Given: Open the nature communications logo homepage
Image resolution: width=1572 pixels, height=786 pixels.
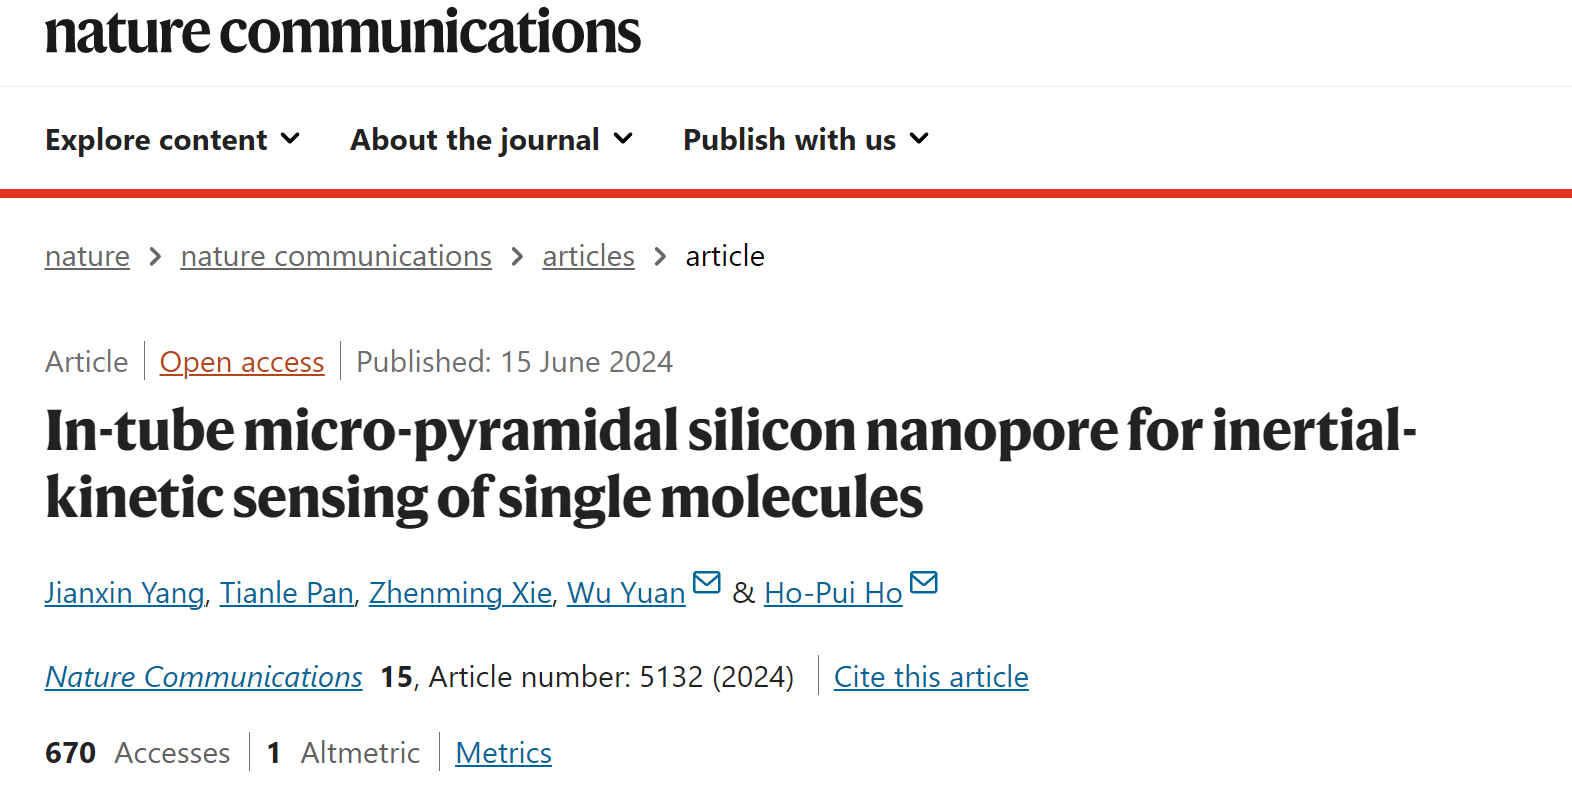Looking at the screenshot, I should [342, 32].
